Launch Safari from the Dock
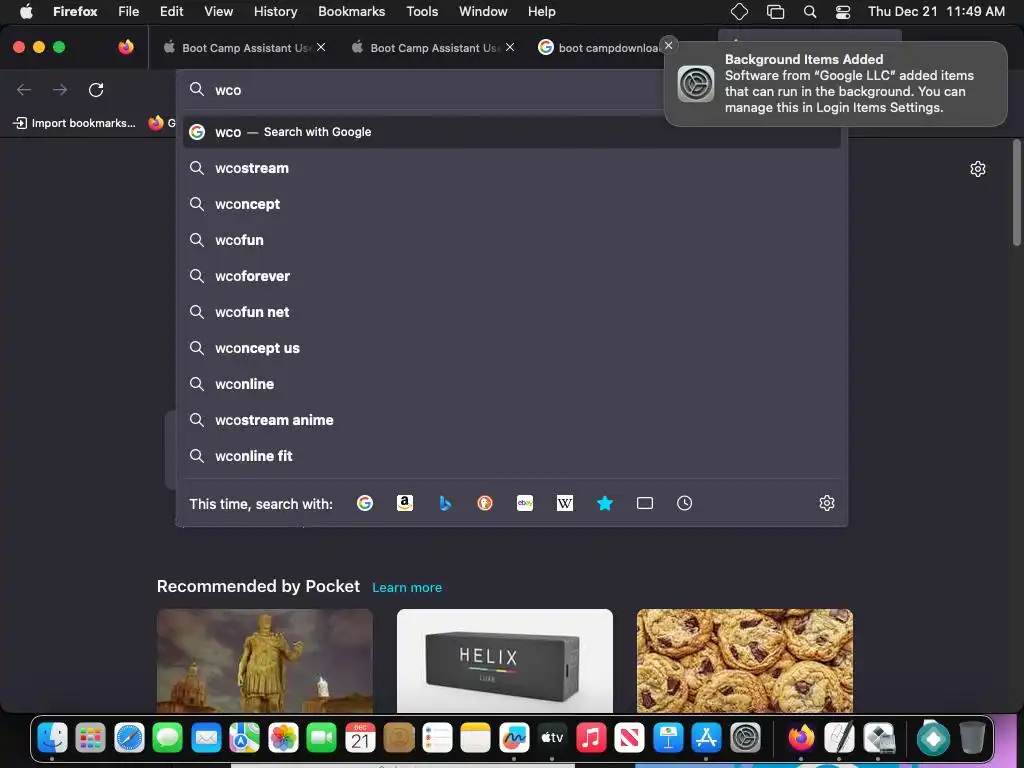This screenshot has height=768, width=1024. pyautogui.click(x=129, y=738)
